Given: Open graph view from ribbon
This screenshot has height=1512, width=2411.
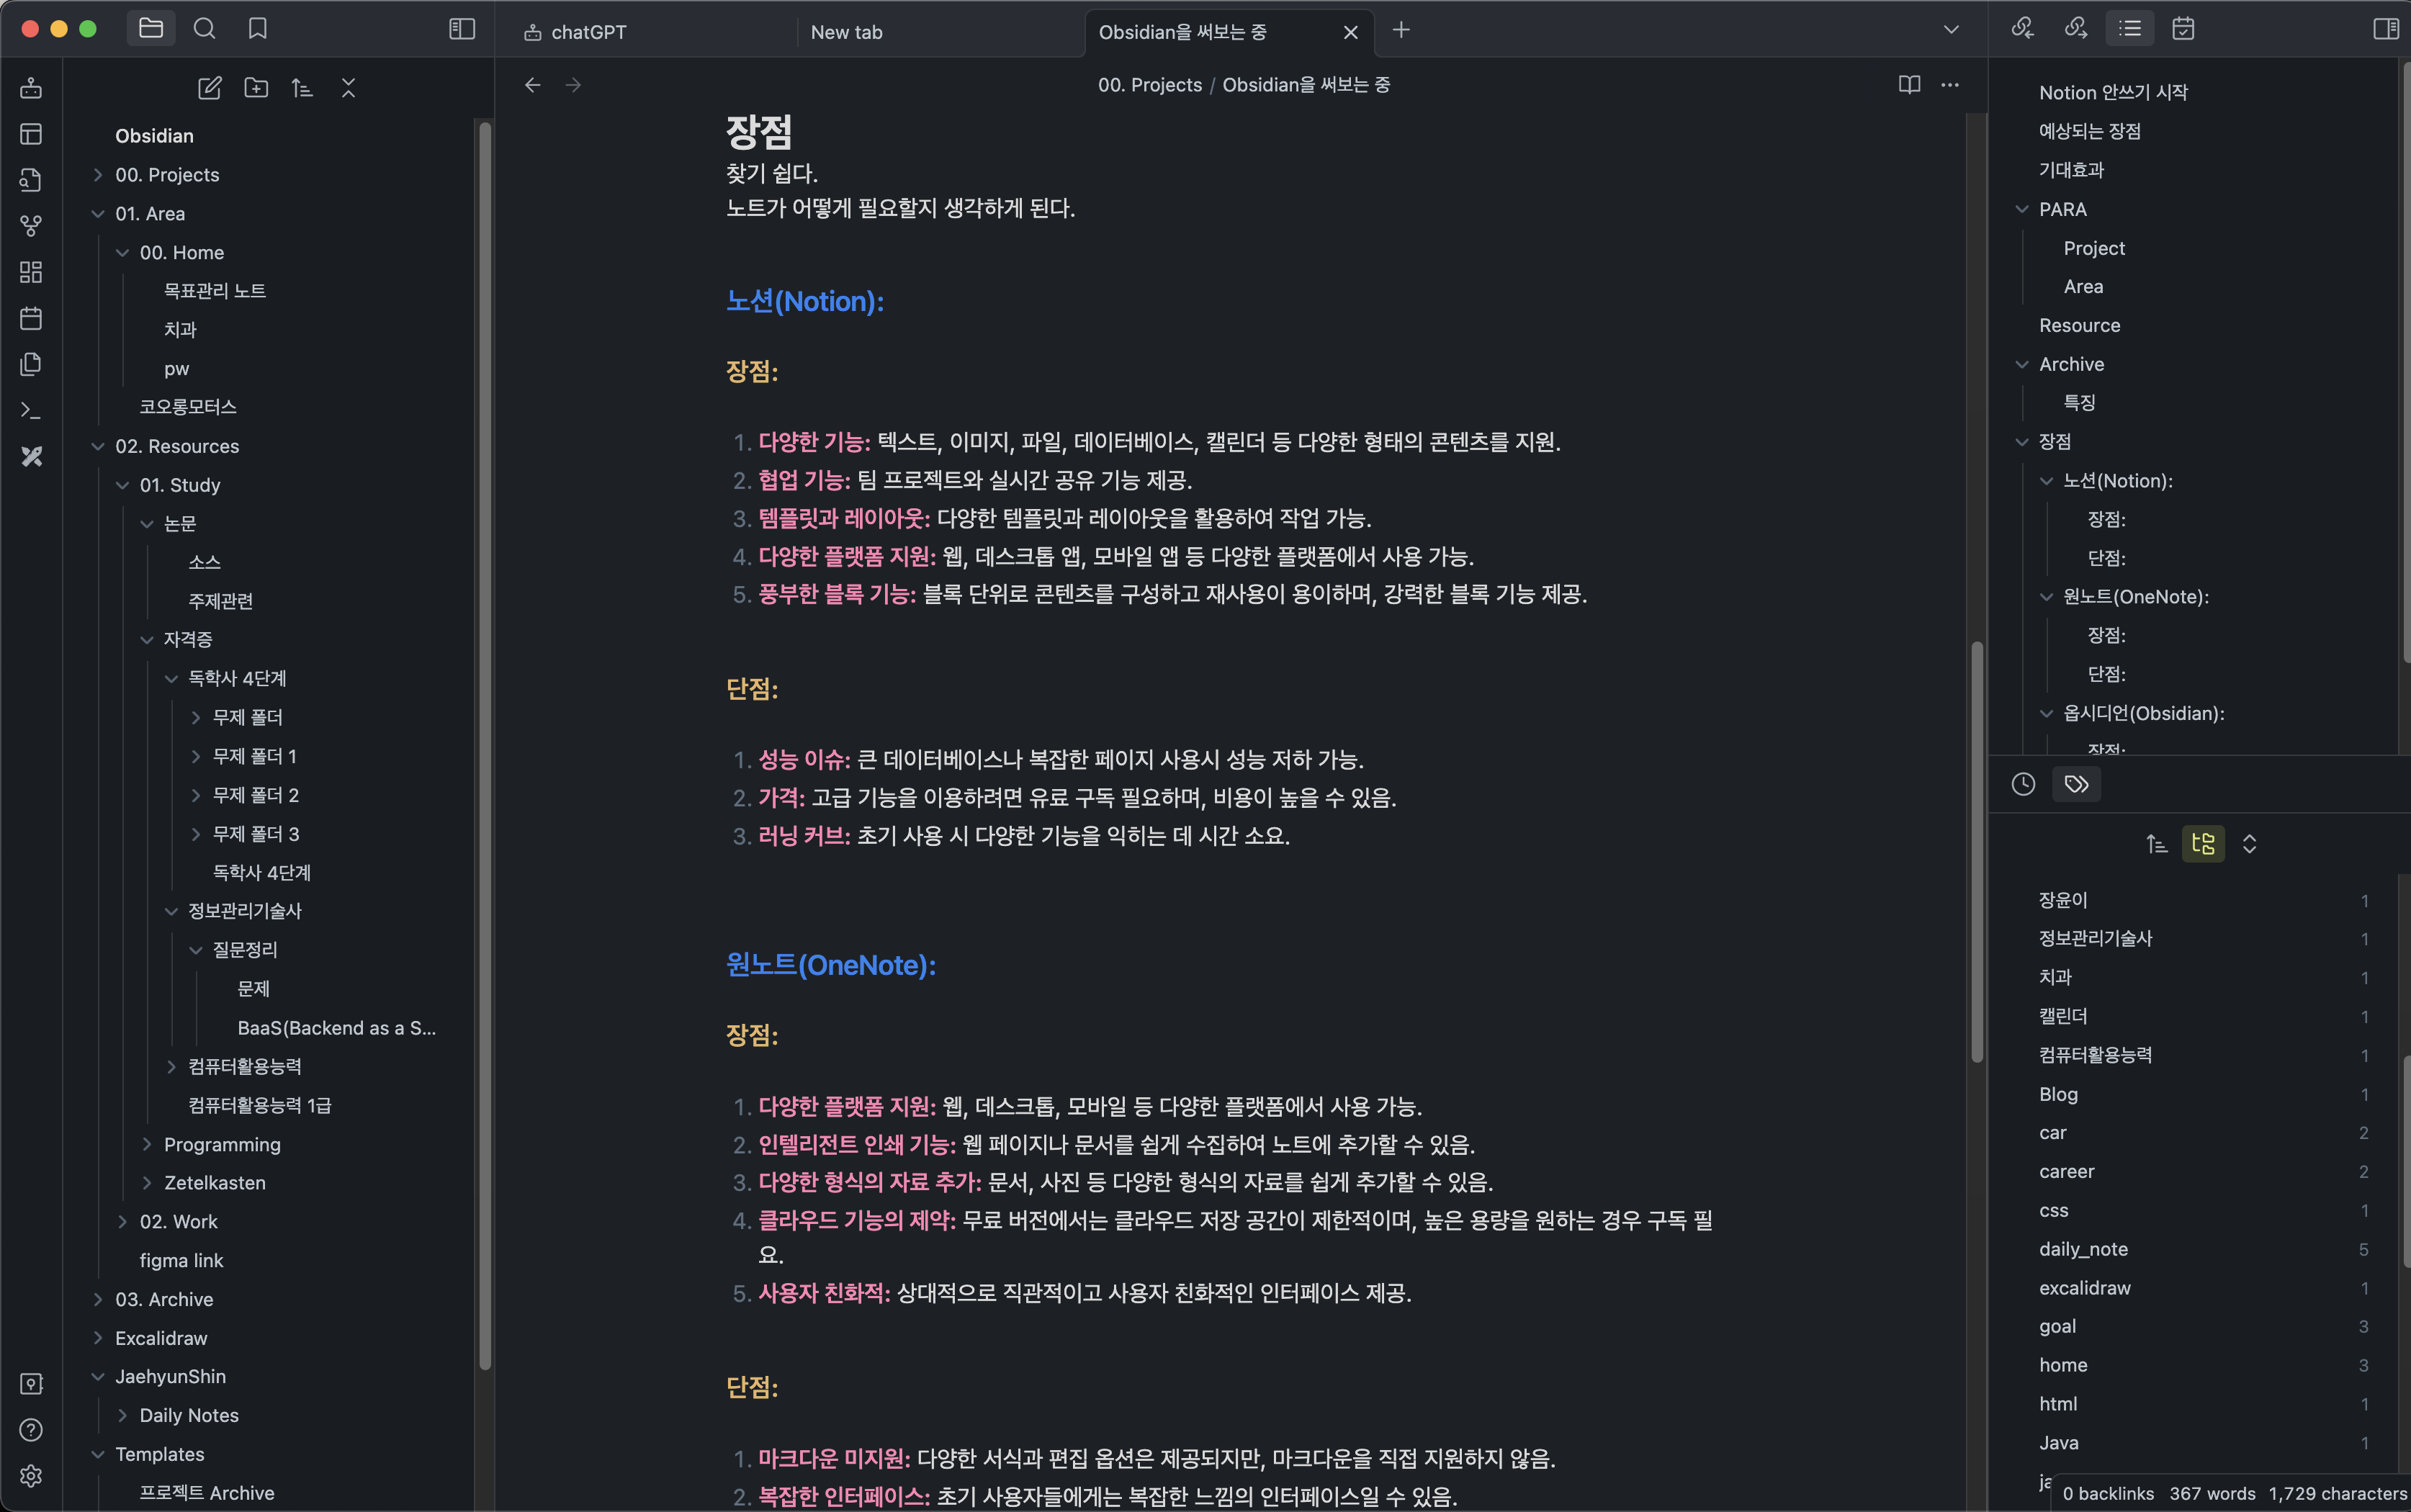Looking at the screenshot, I should click(x=31, y=226).
